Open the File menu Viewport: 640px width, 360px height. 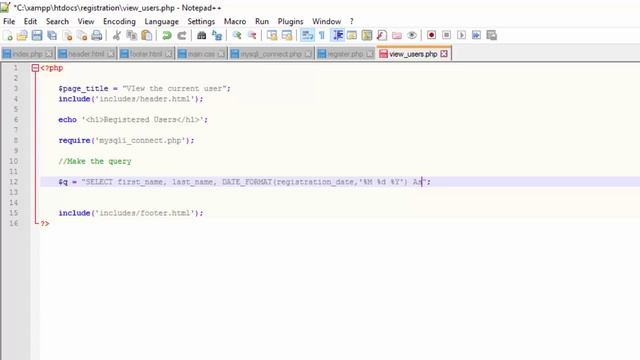(9, 21)
